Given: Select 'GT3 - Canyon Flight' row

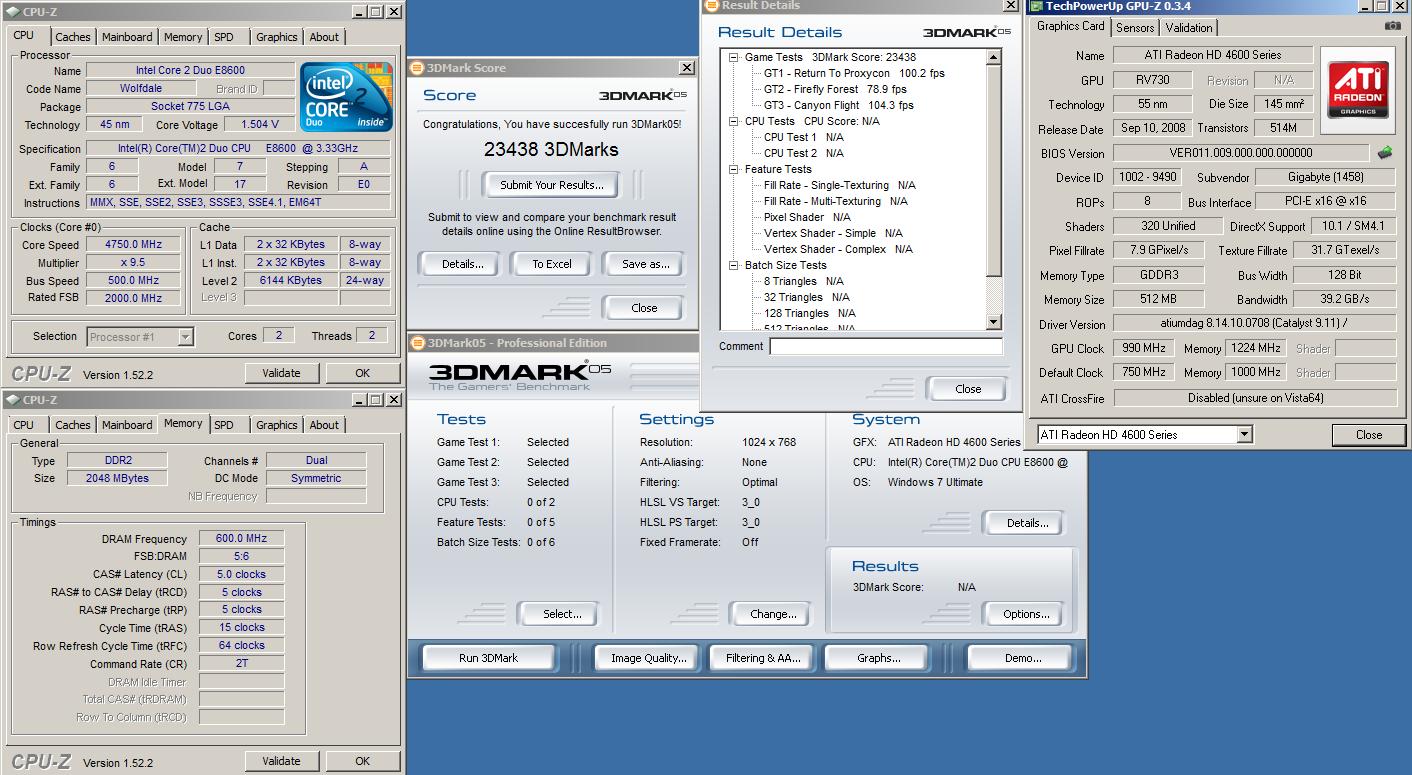Looking at the screenshot, I should coord(838,105).
